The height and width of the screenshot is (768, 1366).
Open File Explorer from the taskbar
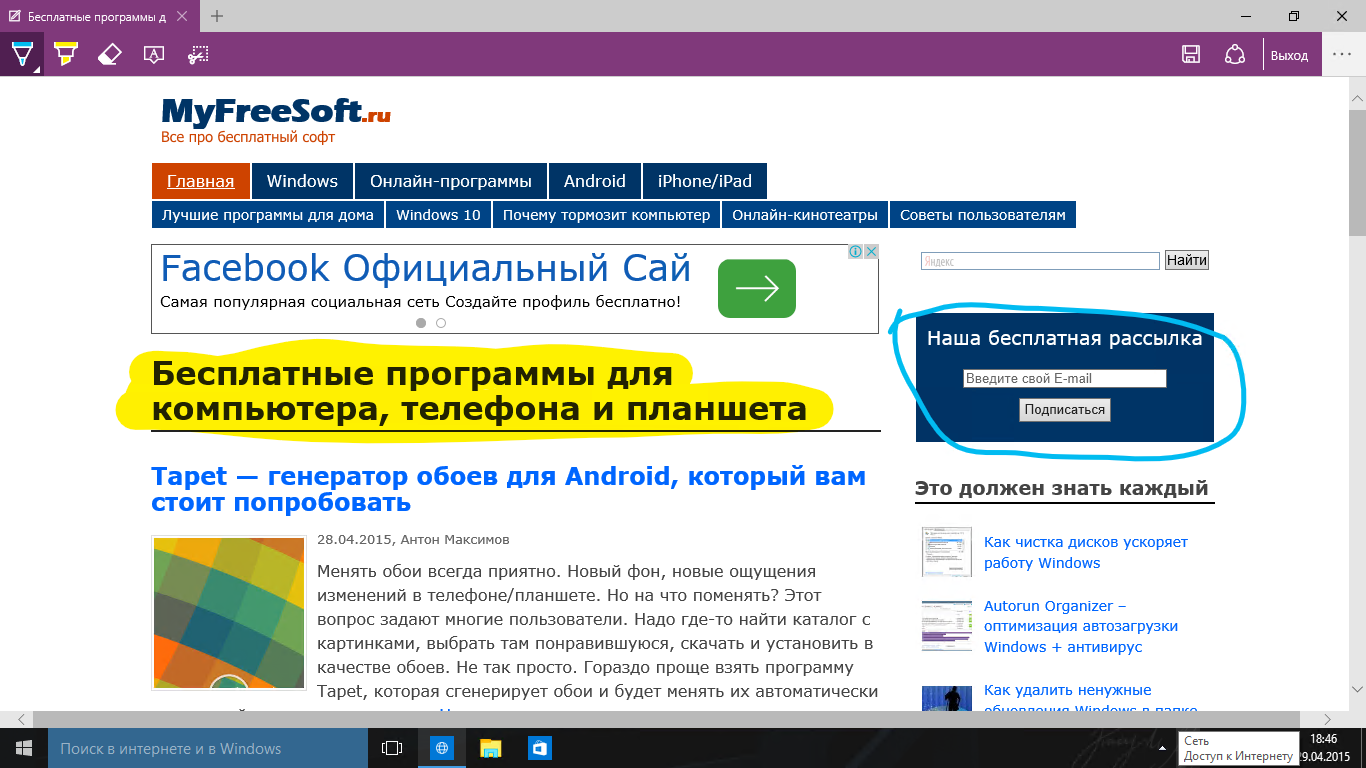point(490,748)
